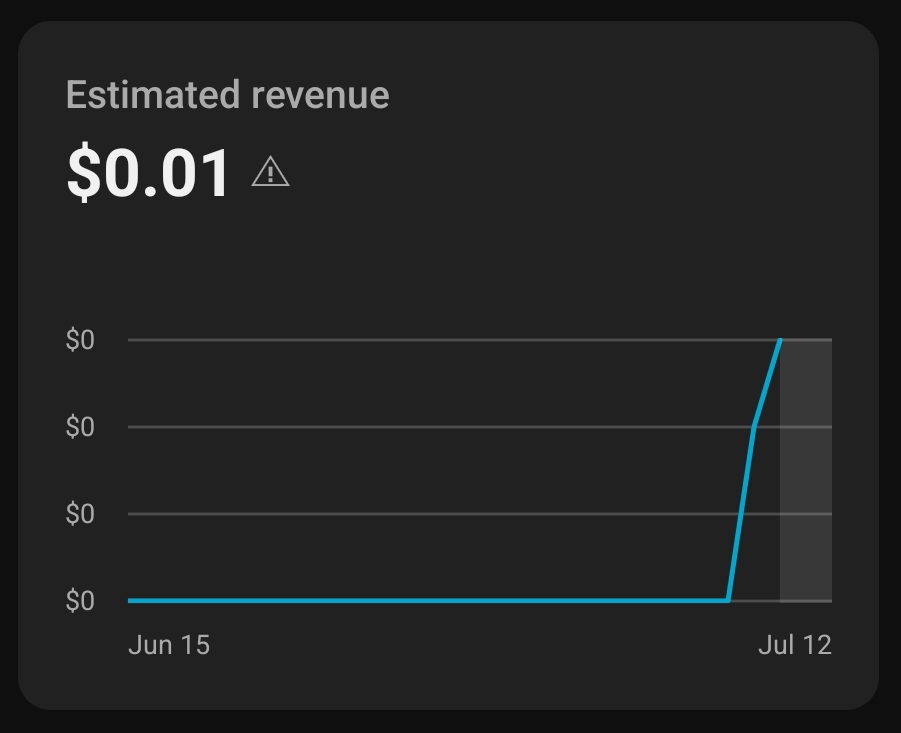Click the exclamation icon in the revenue card
The width and height of the screenshot is (901, 733).
click(268, 174)
